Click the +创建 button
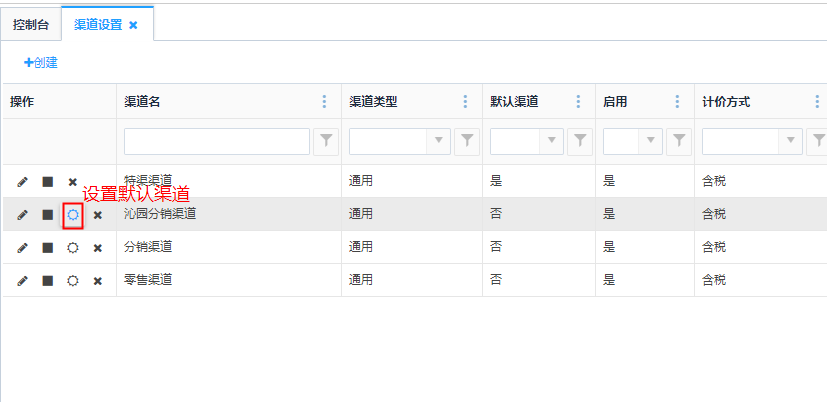This screenshot has width=827, height=402. coord(41,63)
